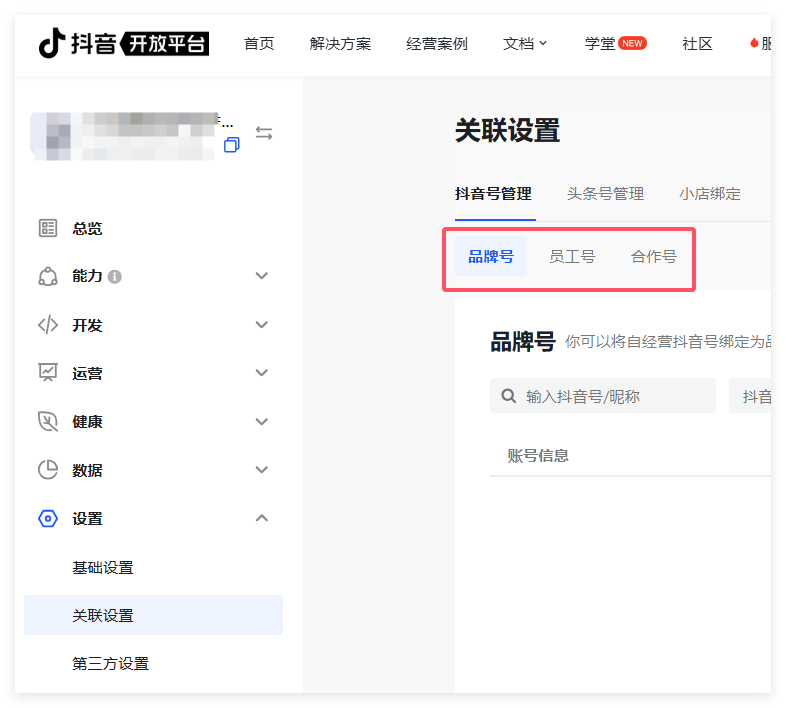Open info tooltip next to 能力
The width and height of the screenshot is (786, 708).
115,277
